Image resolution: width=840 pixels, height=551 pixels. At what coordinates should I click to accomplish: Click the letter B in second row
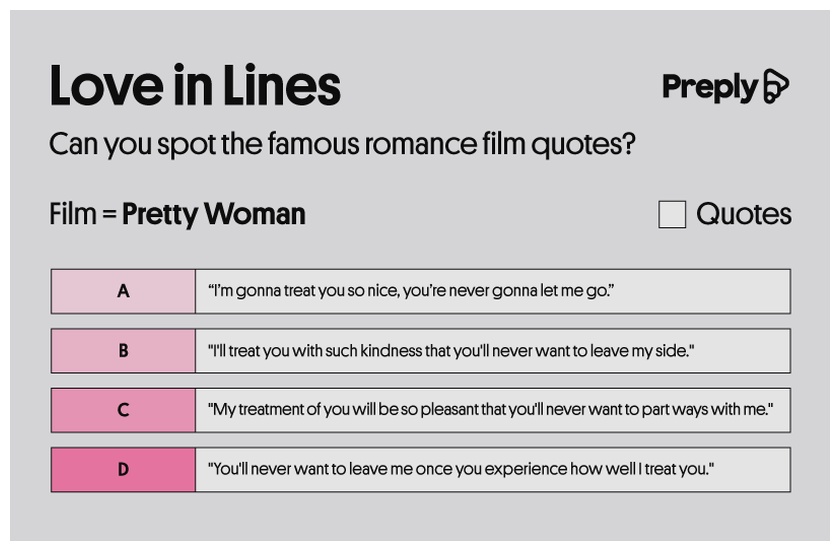(123, 351)
